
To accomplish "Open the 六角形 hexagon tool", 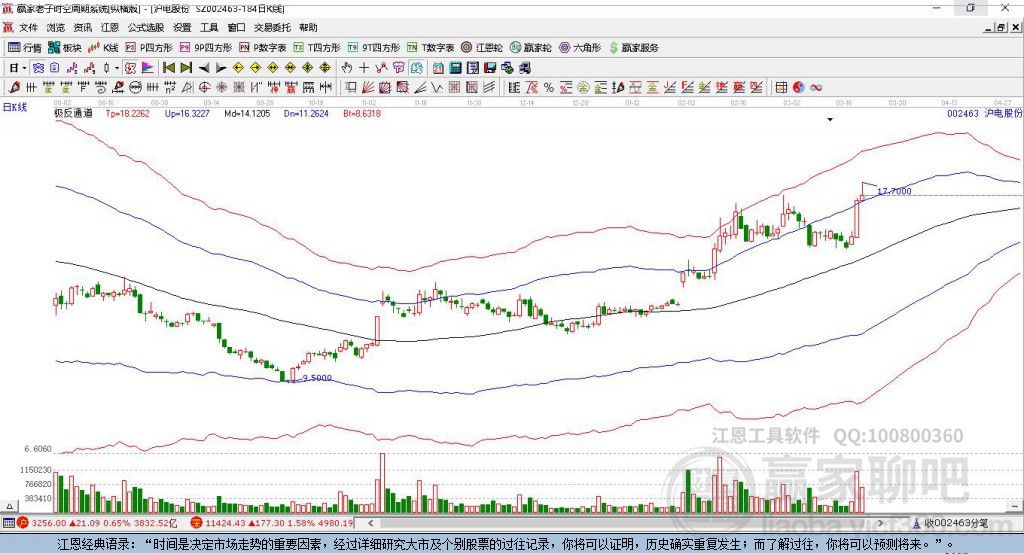I will pos(580,48).
